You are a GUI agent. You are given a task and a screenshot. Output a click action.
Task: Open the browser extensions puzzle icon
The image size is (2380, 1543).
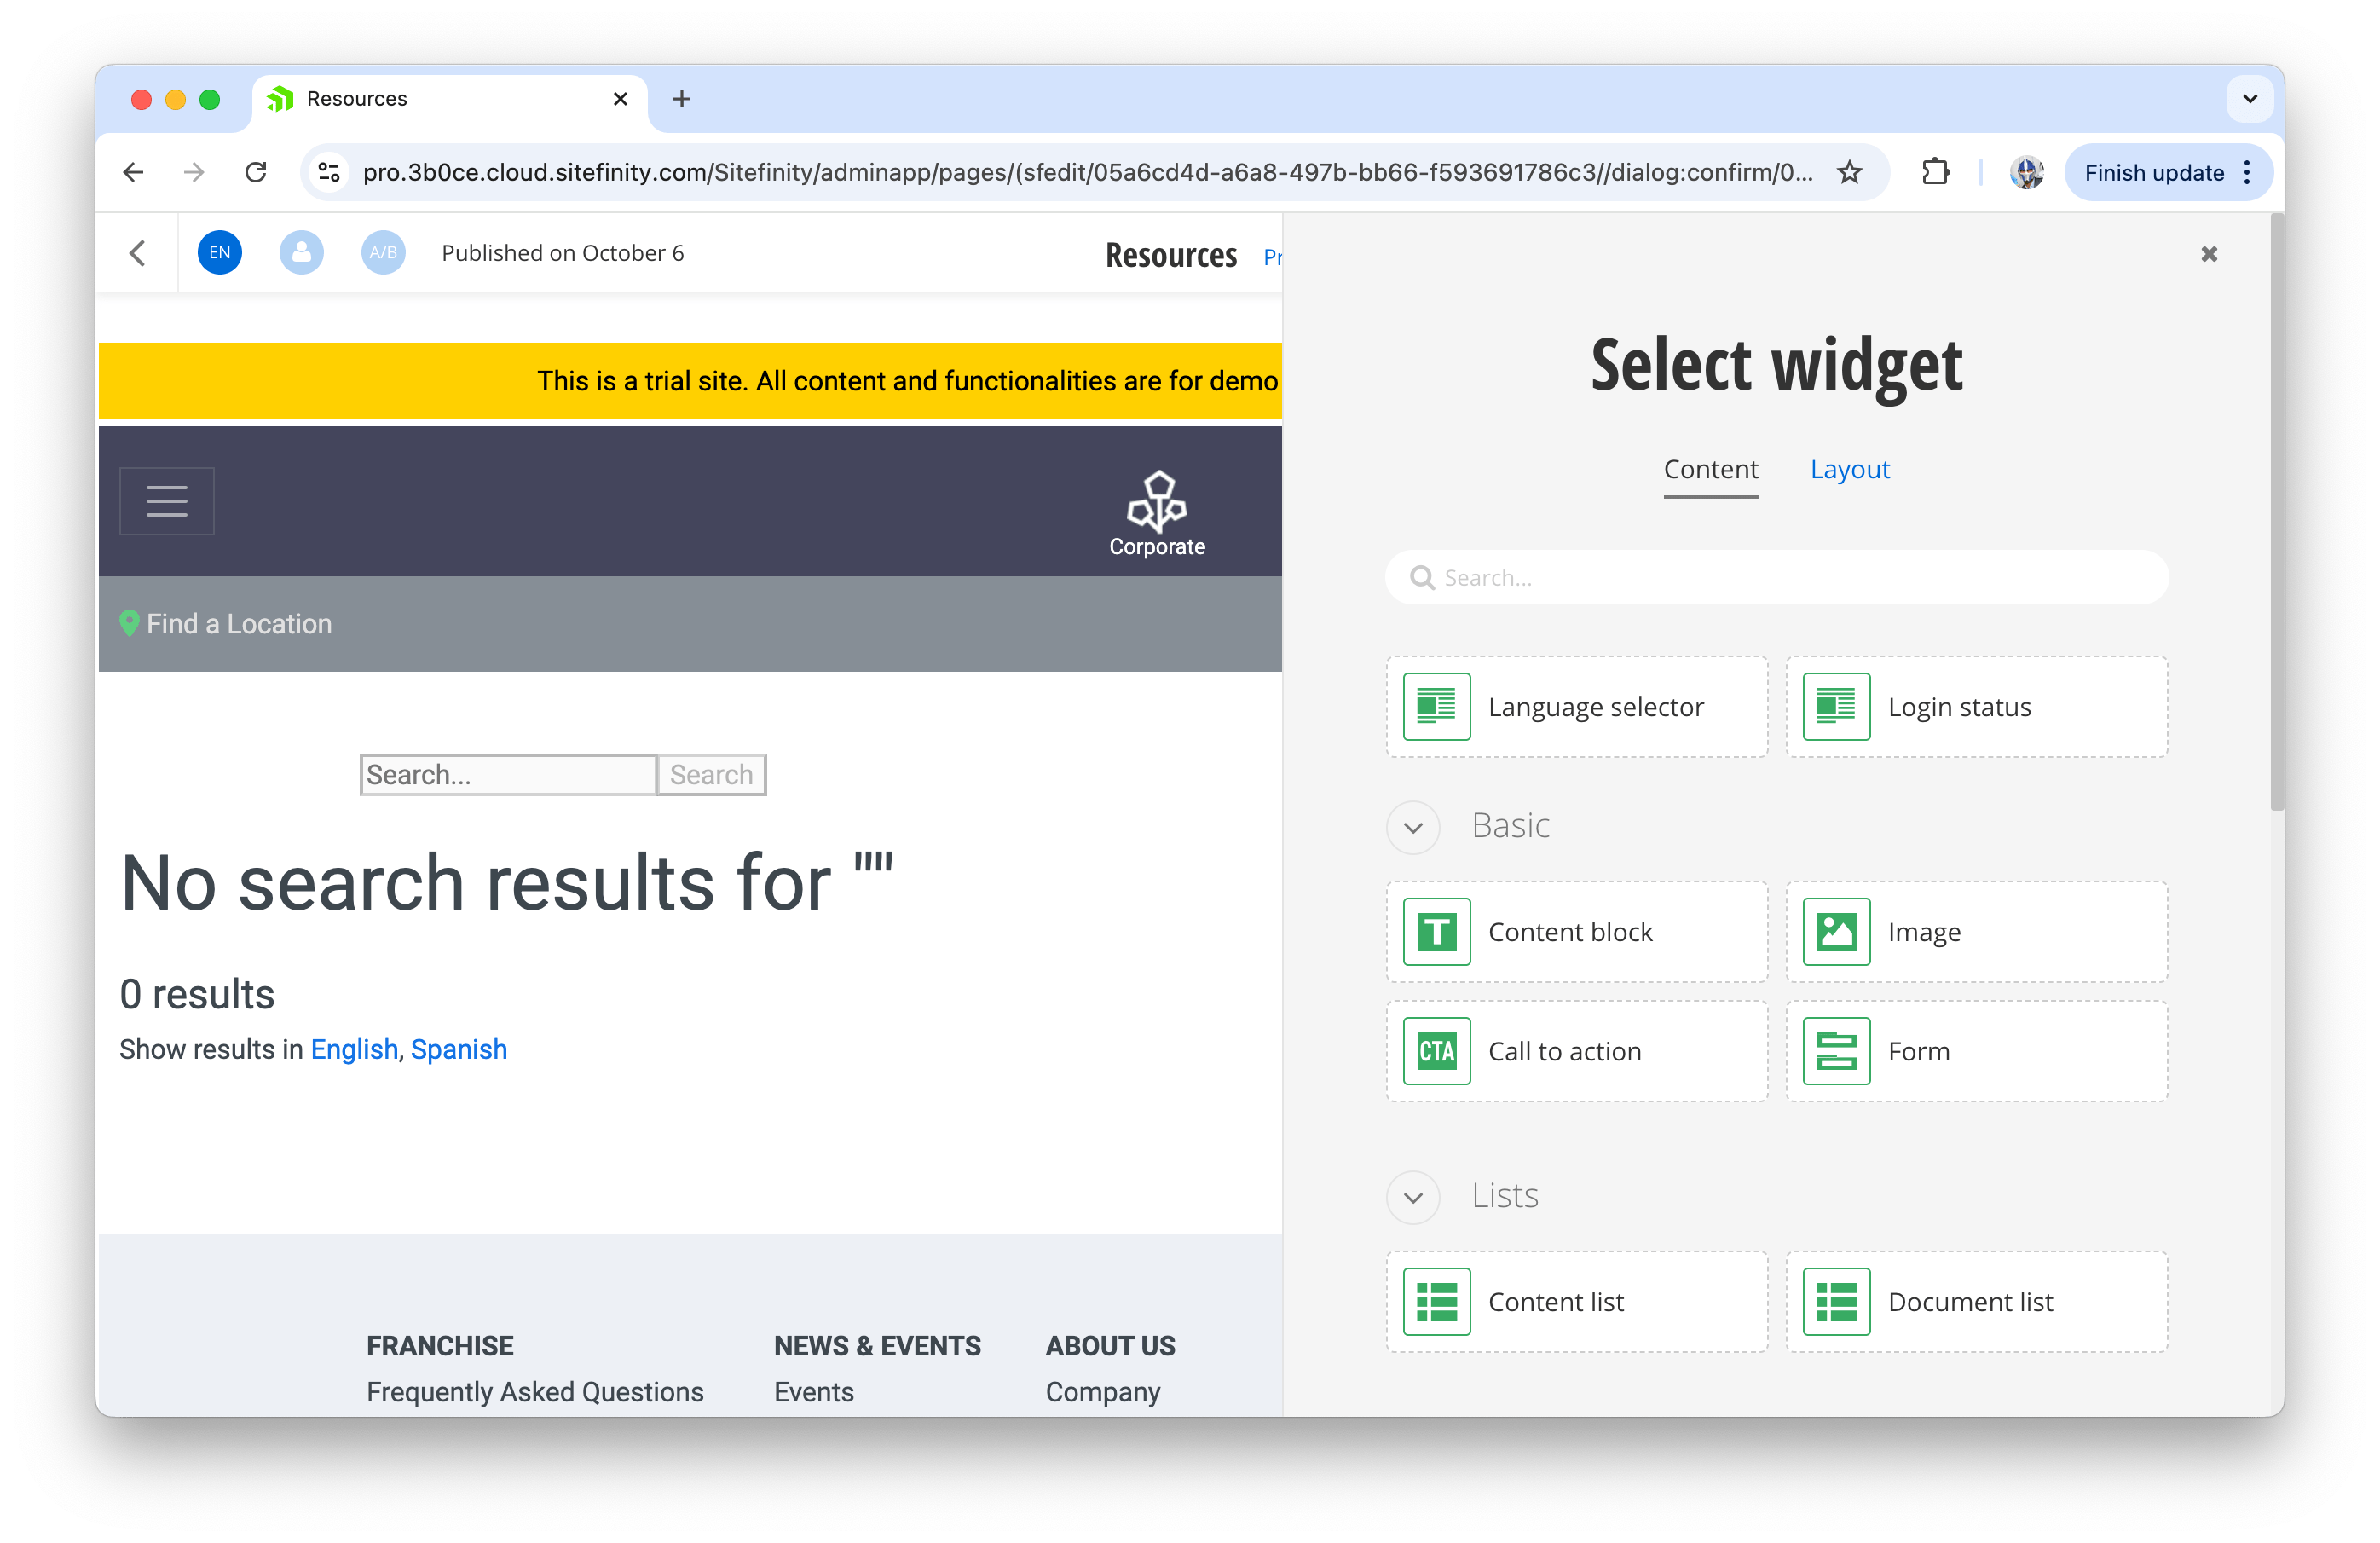1936,172
